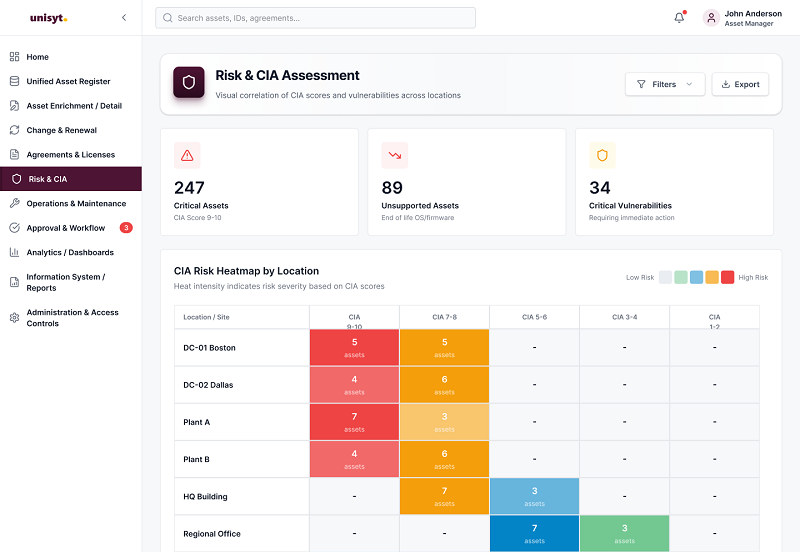Click the Operations & Maintenance wrench icon
Image resolution: width=800 pixels, height=552 pixels.
coord(14,204)
